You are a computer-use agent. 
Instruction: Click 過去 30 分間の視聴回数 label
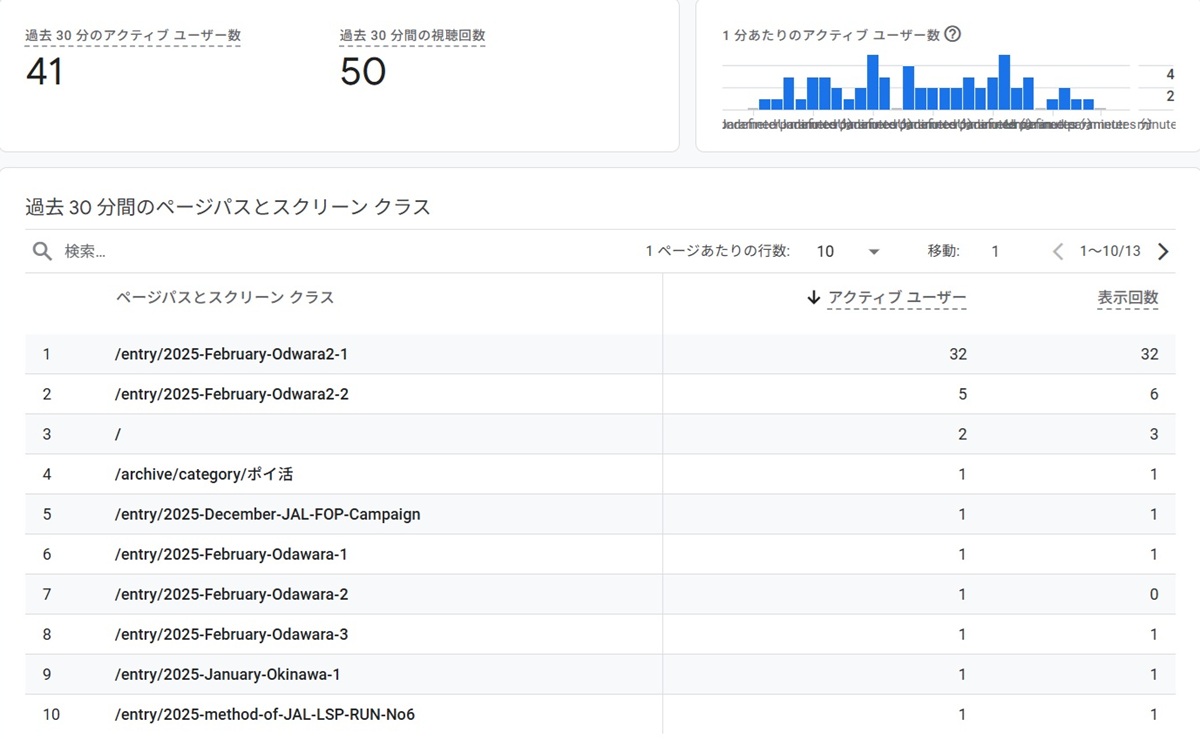click(412, 35)
